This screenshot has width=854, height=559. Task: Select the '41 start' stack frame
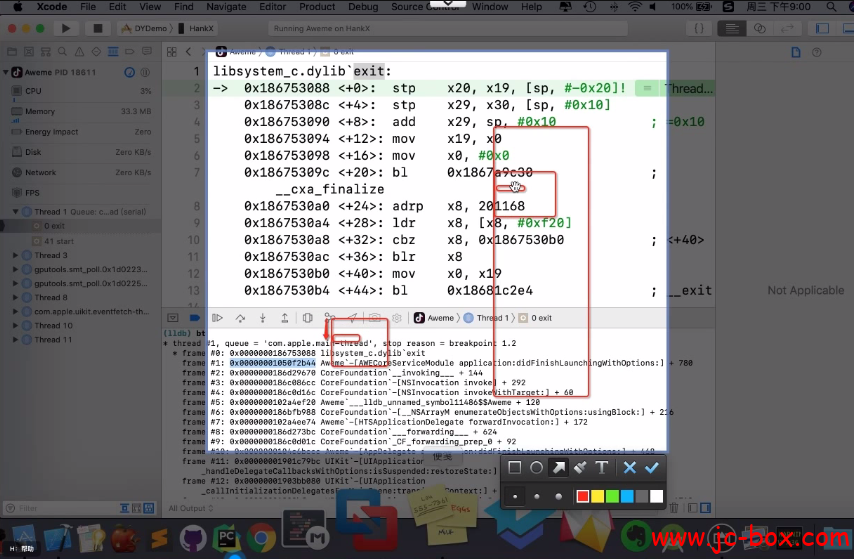point(81,241)
